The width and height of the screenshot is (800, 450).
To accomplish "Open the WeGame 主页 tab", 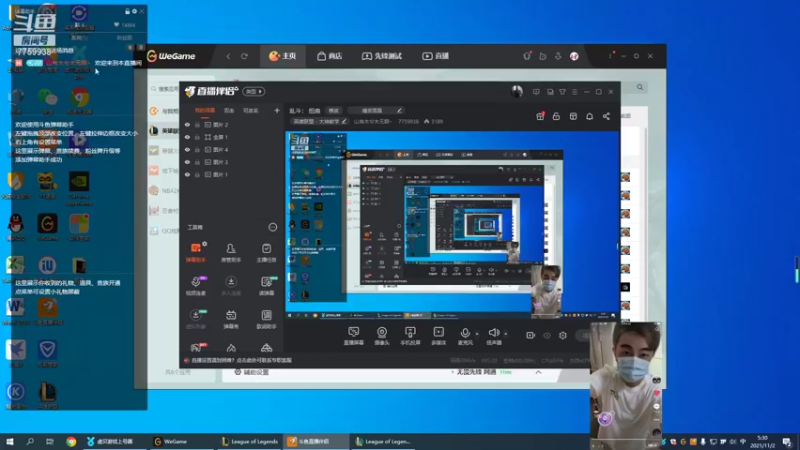I will pos(283,56).
